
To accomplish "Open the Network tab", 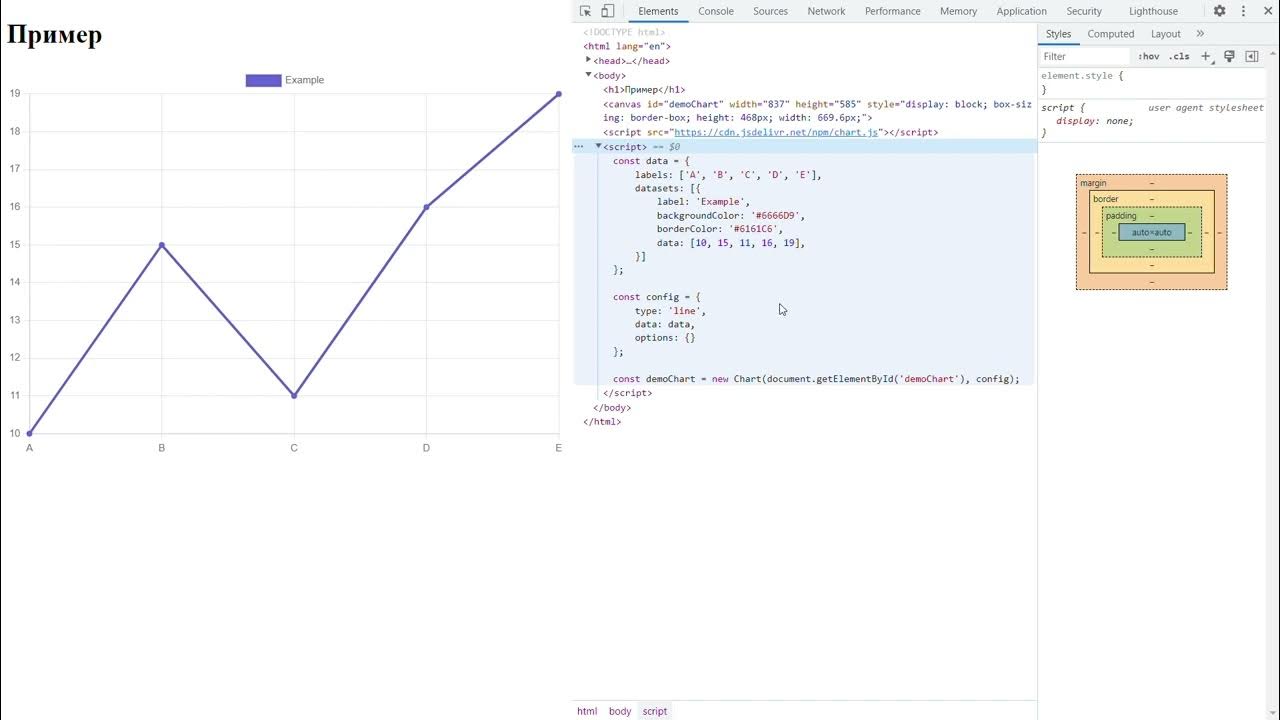I will pyautogui.click(x=826, y=11).
